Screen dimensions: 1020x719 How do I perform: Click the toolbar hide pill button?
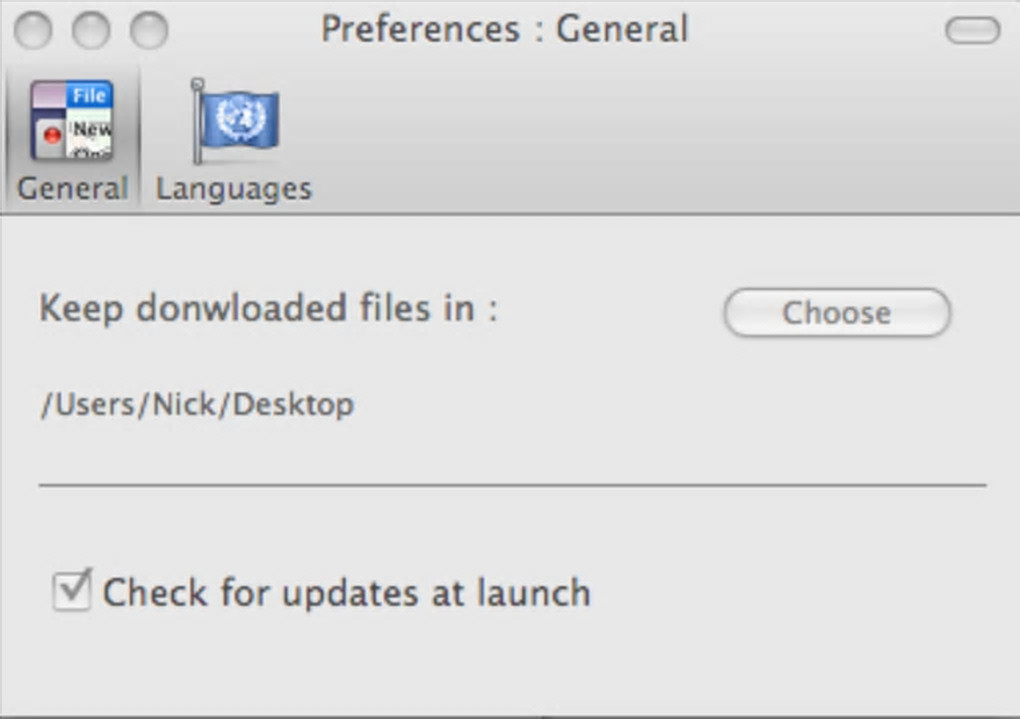pyautogui.click(x=972, y=31)
